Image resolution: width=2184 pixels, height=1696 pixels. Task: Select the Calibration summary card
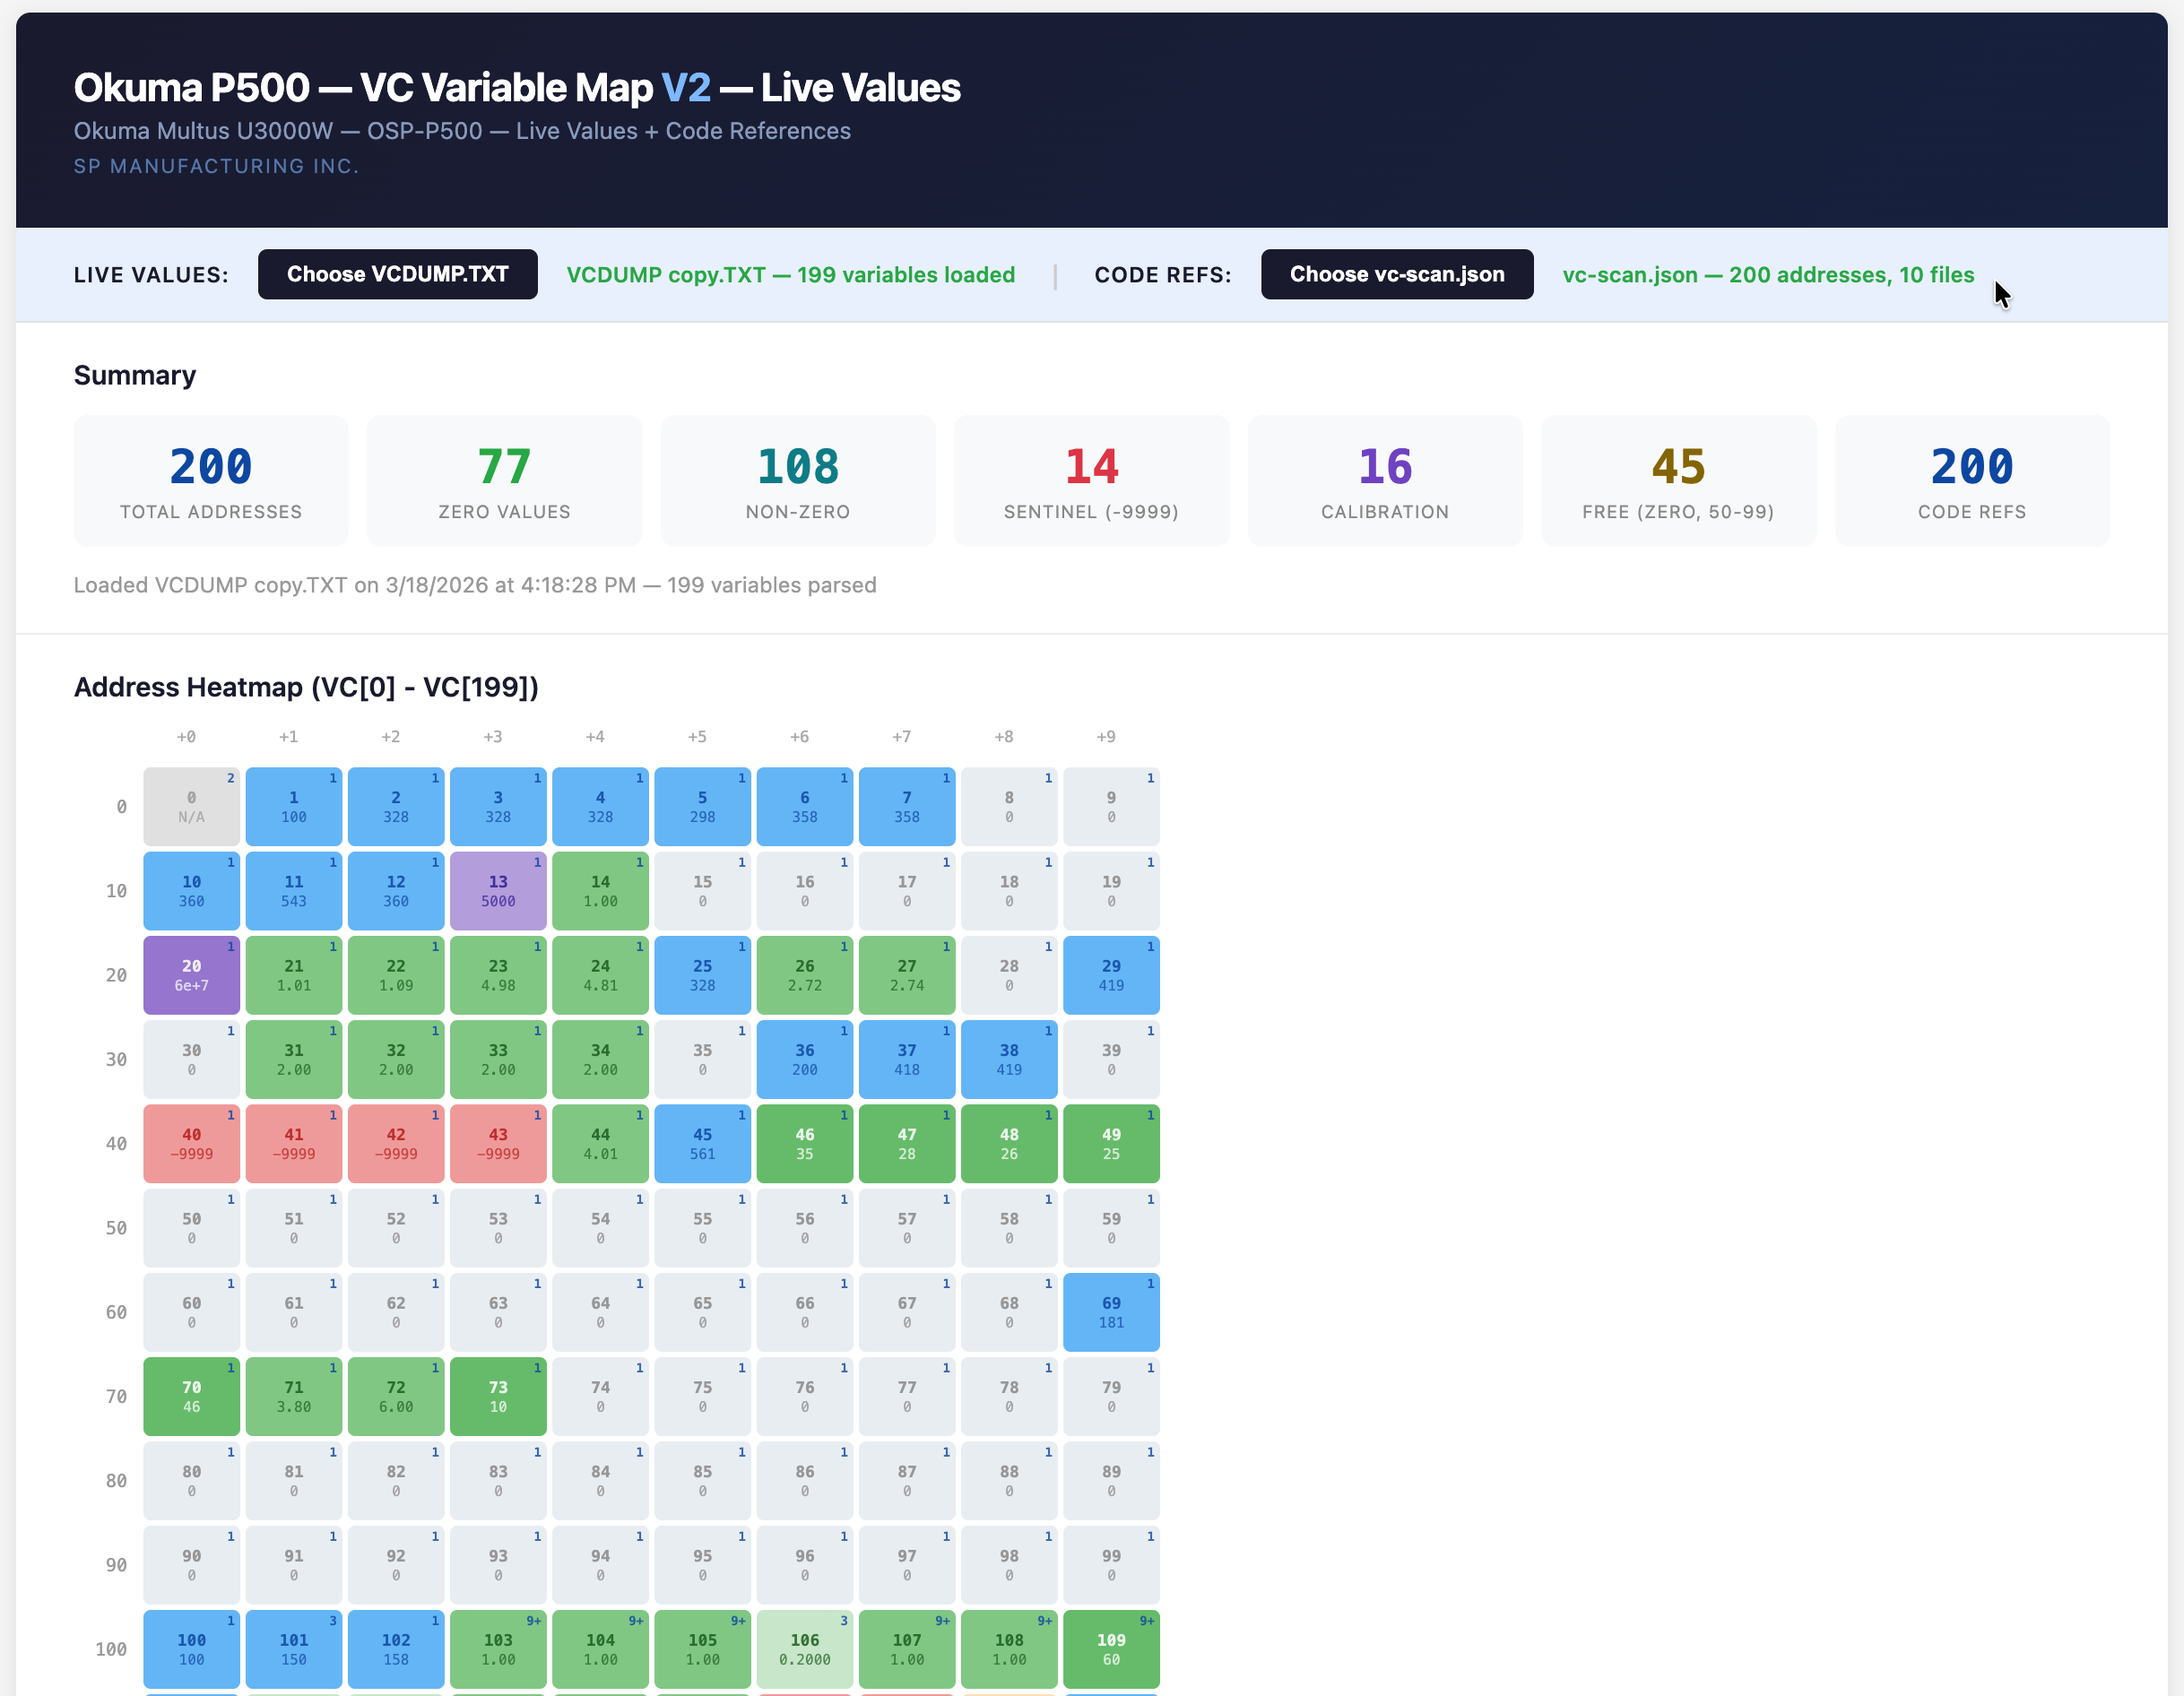pos(1385,481)
